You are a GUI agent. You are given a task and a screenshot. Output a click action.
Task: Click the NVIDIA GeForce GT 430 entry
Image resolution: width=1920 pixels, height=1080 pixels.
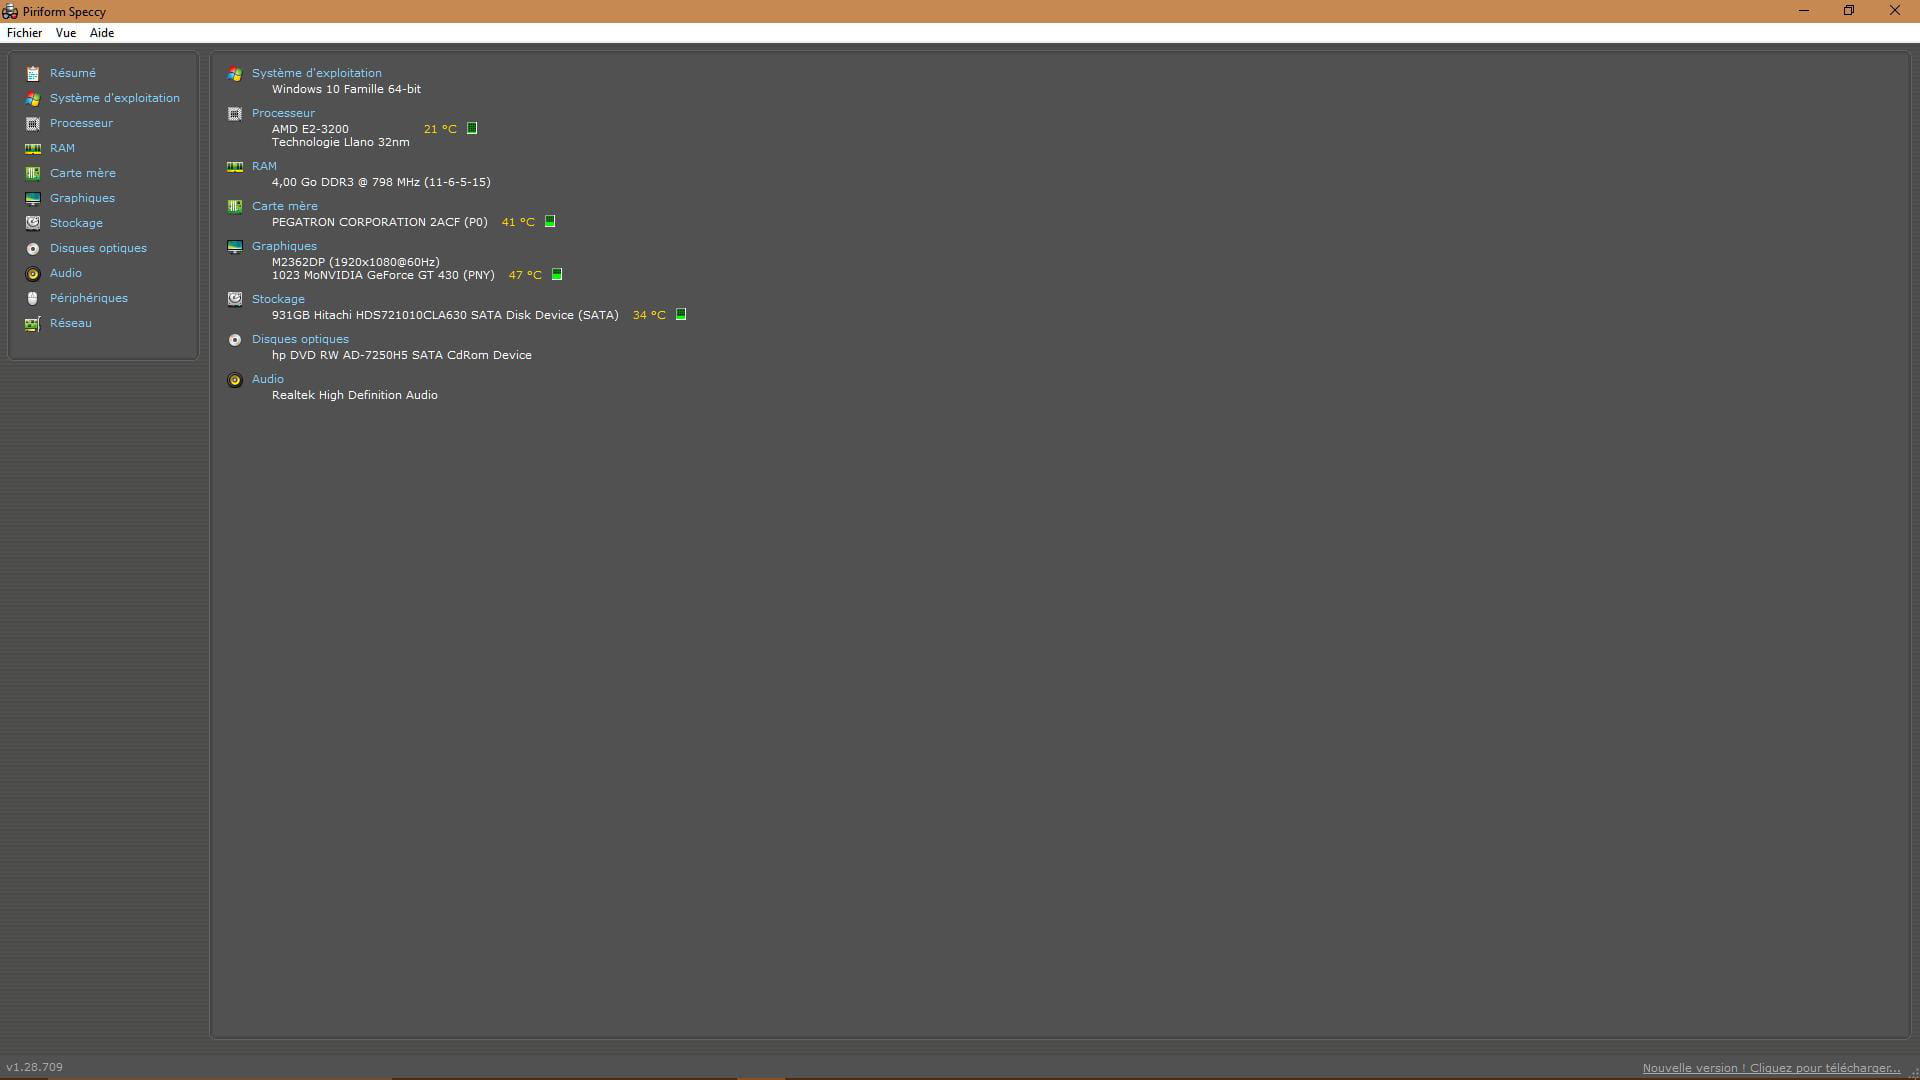pos(383,275)
